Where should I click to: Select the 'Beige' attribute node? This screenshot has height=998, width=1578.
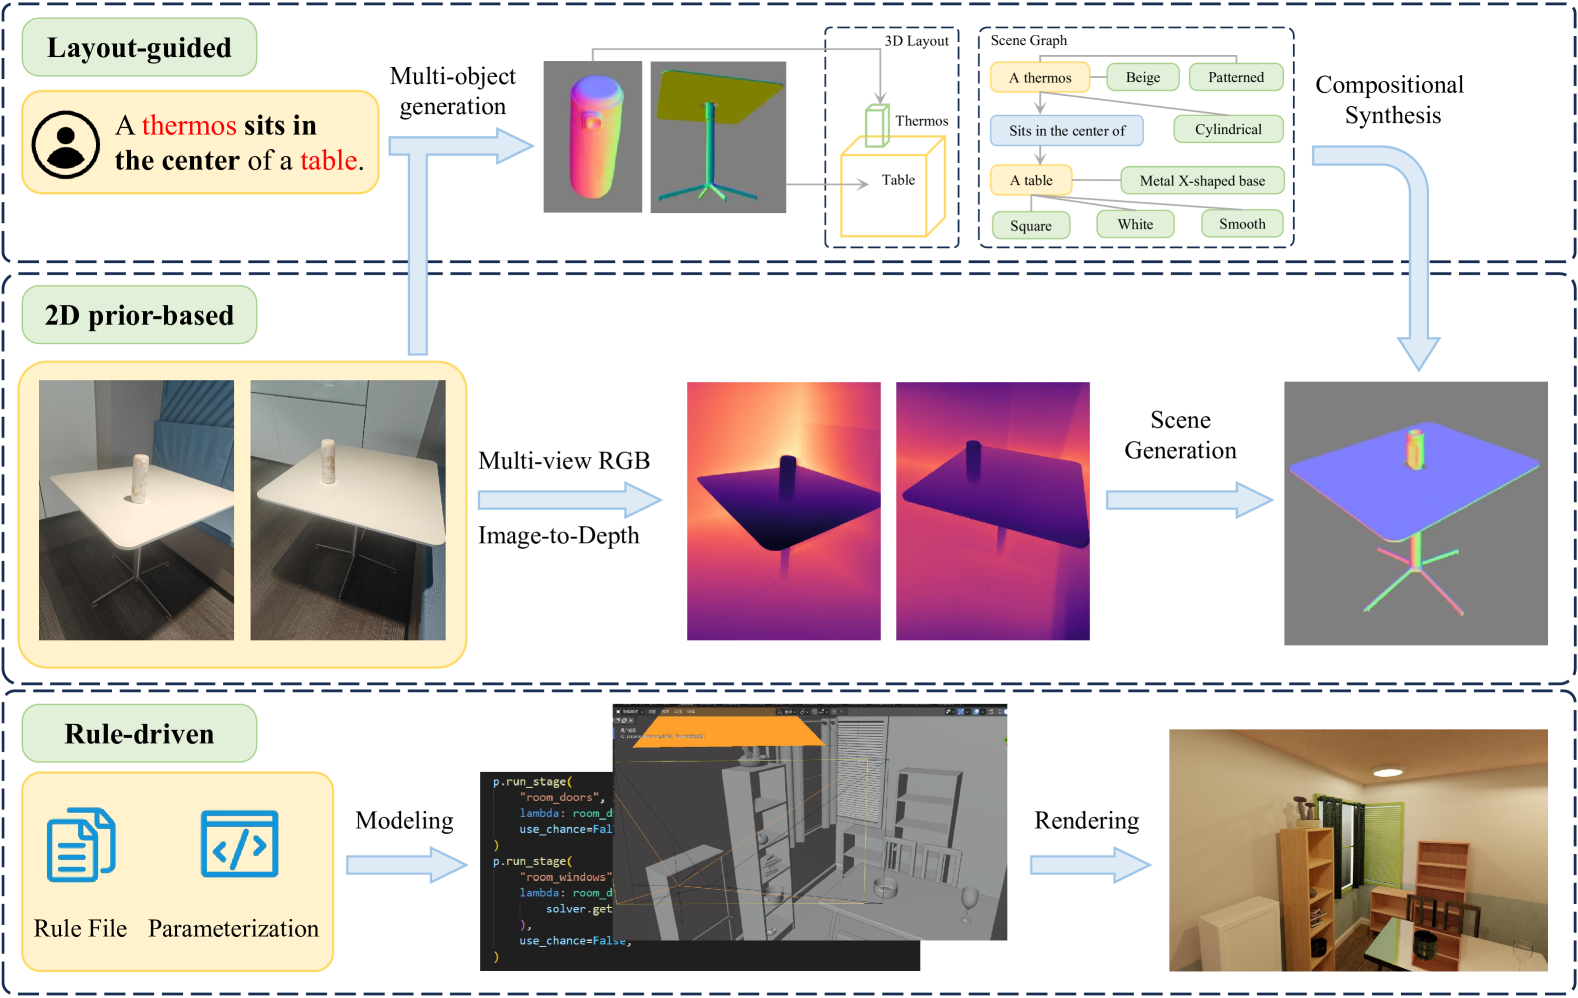click(x=1143, y=77)
